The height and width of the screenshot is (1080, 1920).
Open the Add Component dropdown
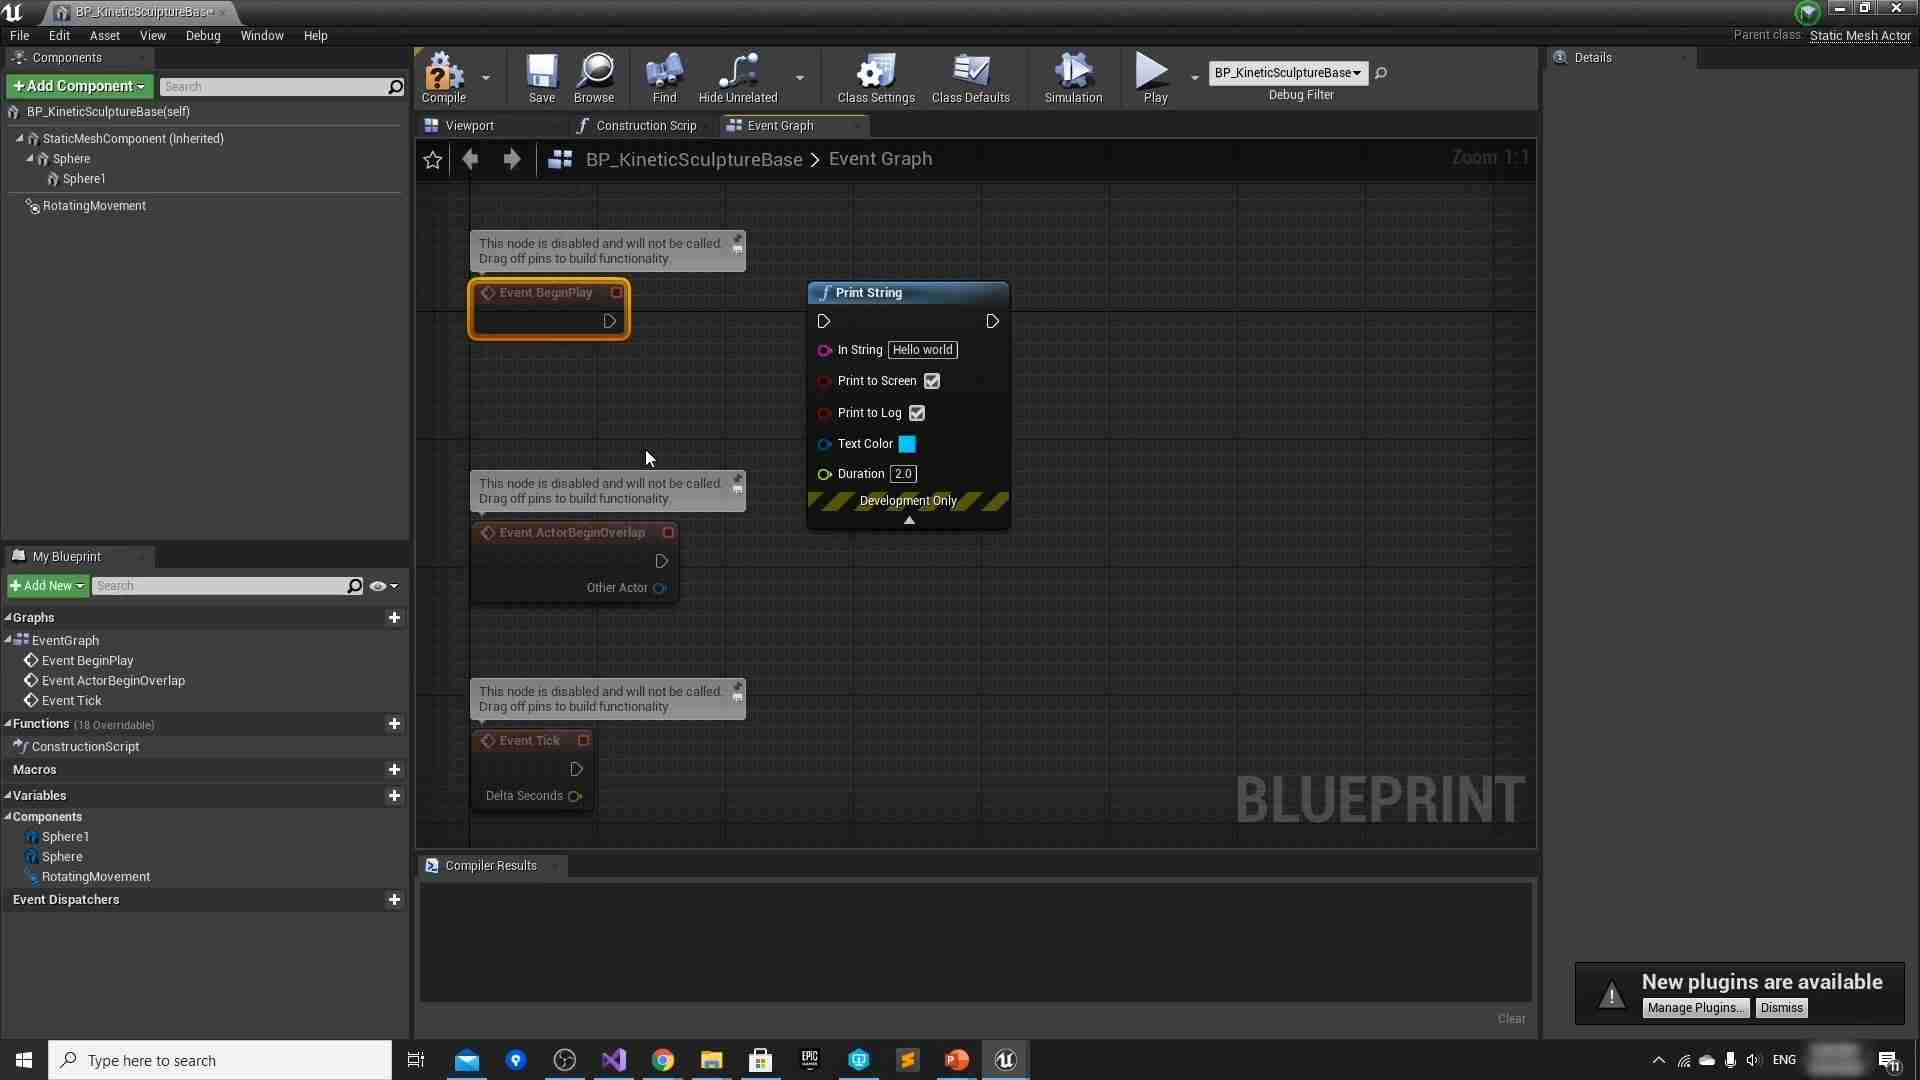tap(79, 86)
